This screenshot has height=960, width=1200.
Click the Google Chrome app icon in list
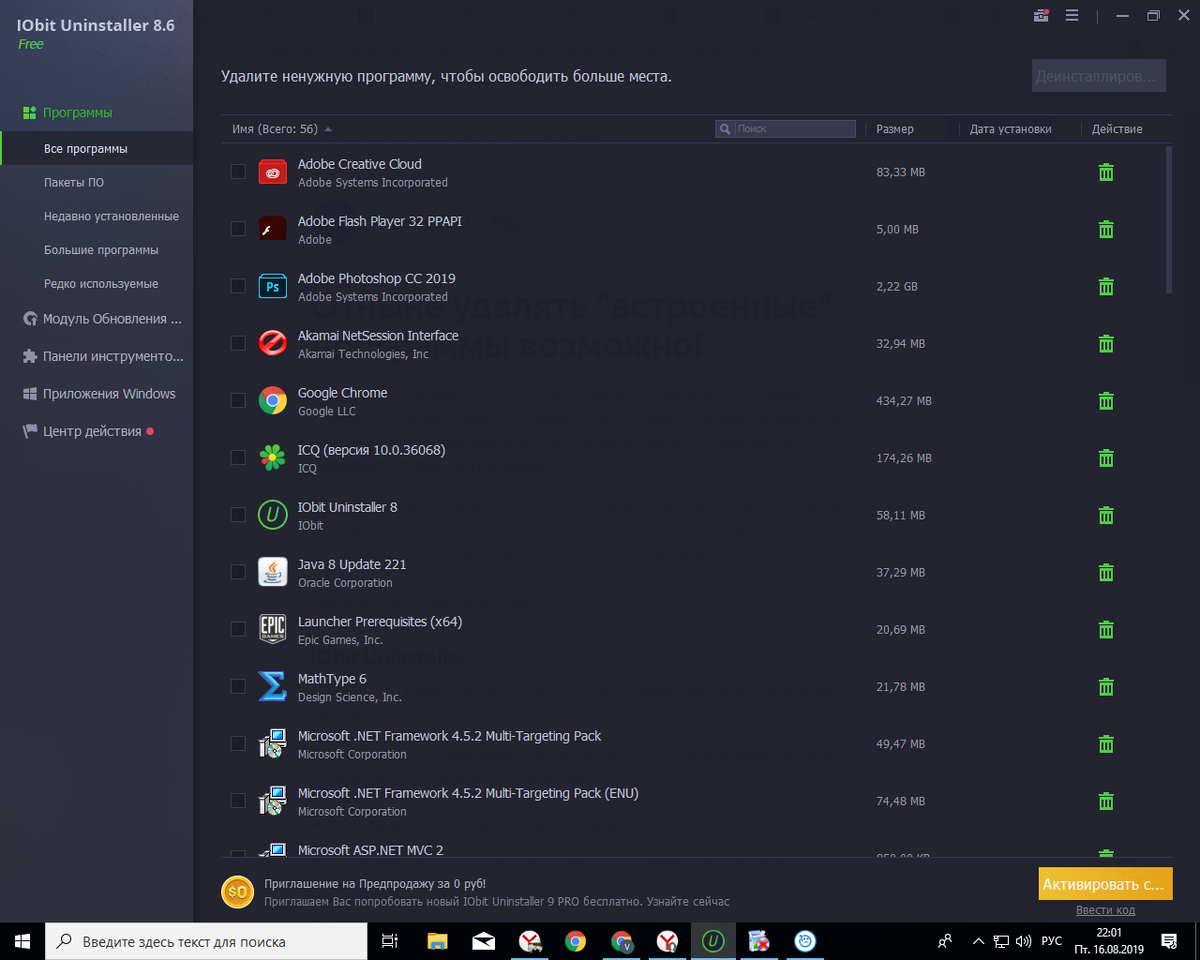tap(273, 401)
